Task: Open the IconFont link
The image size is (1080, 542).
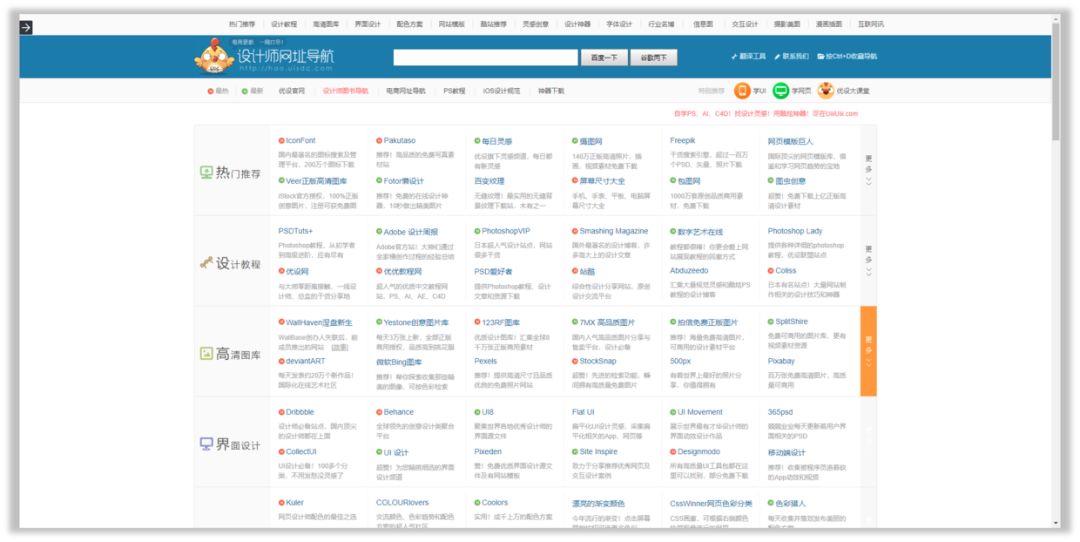Action: [300, 140]
